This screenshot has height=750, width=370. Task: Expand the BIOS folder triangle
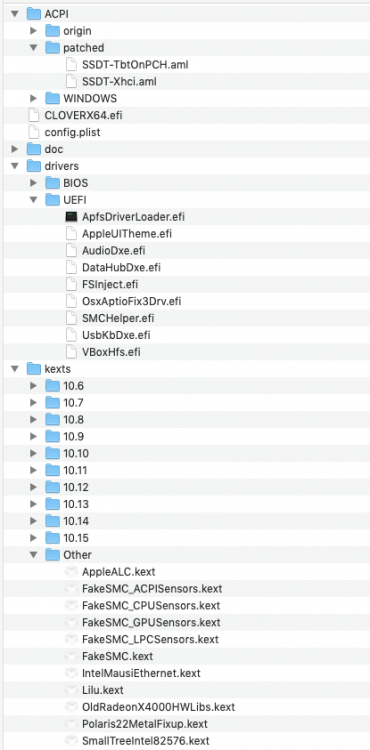click(x=33, y=183)
